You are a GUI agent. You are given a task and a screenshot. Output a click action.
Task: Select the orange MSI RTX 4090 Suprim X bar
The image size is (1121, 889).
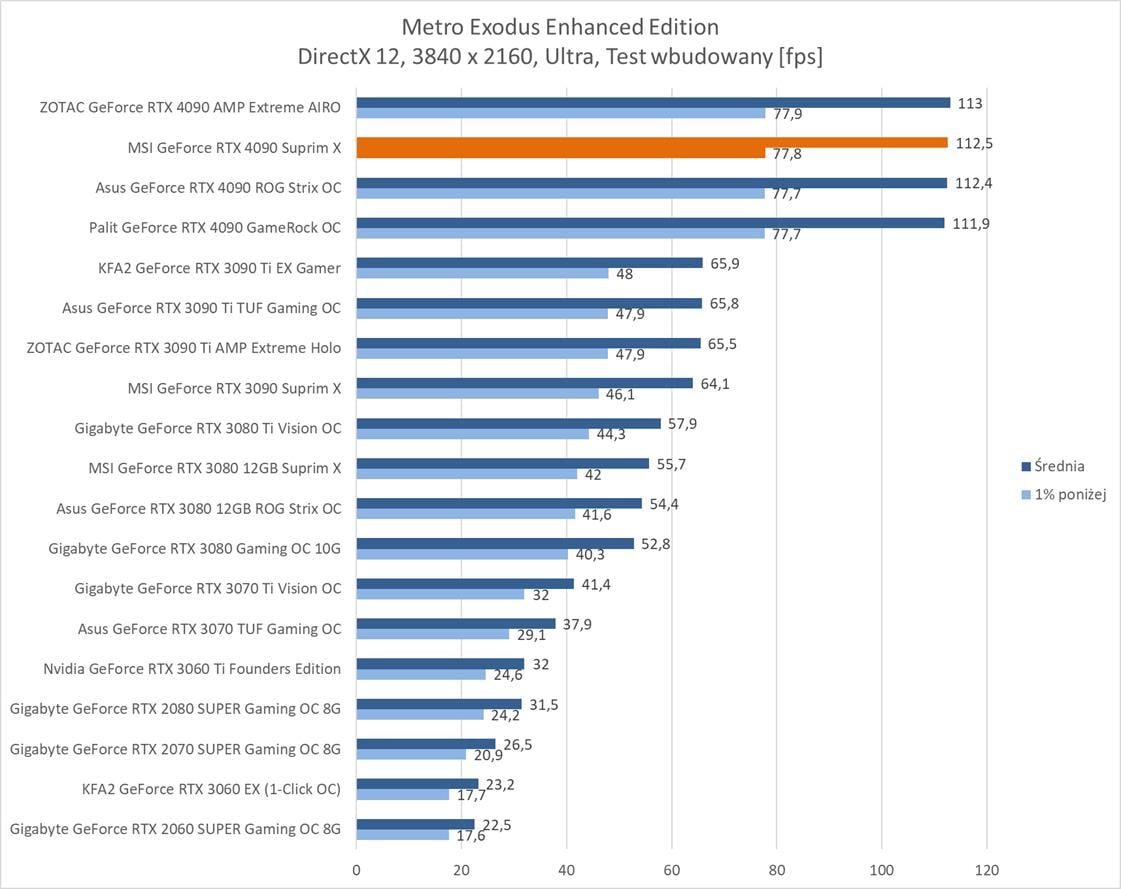point(651,142)
